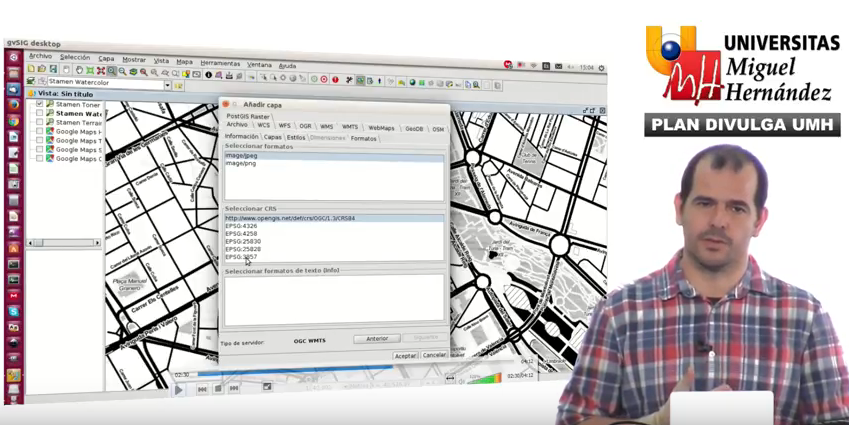Image resolution: width=849 pixels, height=425 pixels.
Task: Click the New document toolbar icon
Action: 31,70
